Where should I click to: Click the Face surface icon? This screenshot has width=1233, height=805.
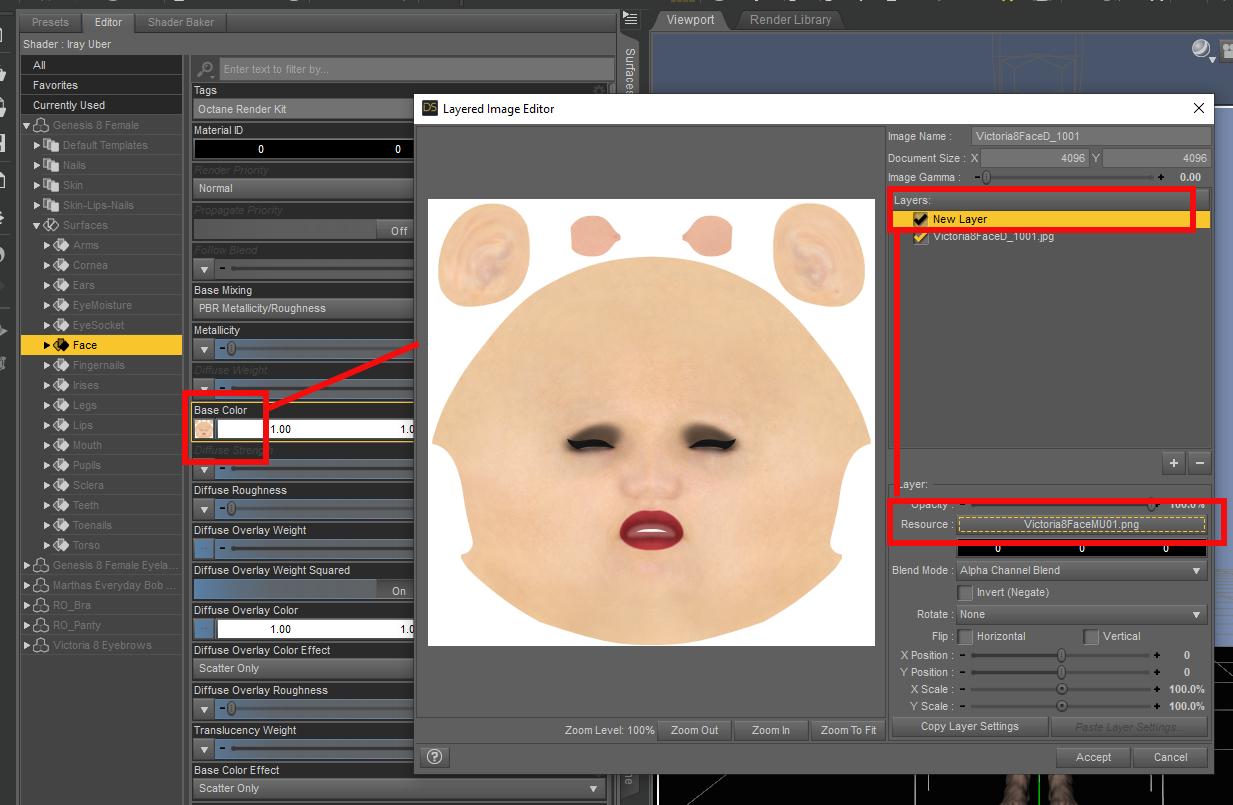[61, 345]
